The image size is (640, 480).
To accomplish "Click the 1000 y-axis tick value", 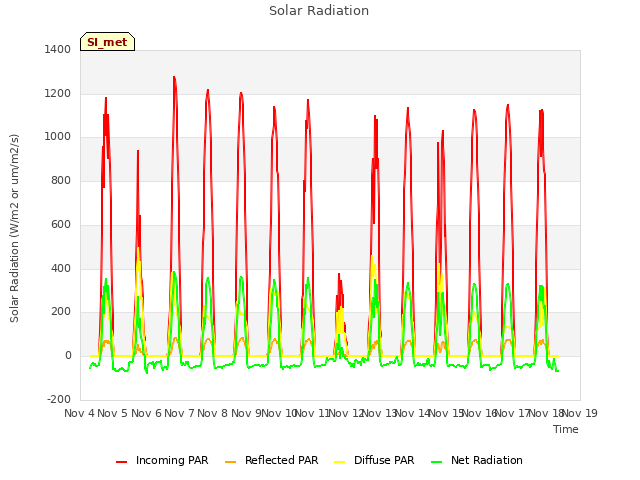I will click(58, 137).
